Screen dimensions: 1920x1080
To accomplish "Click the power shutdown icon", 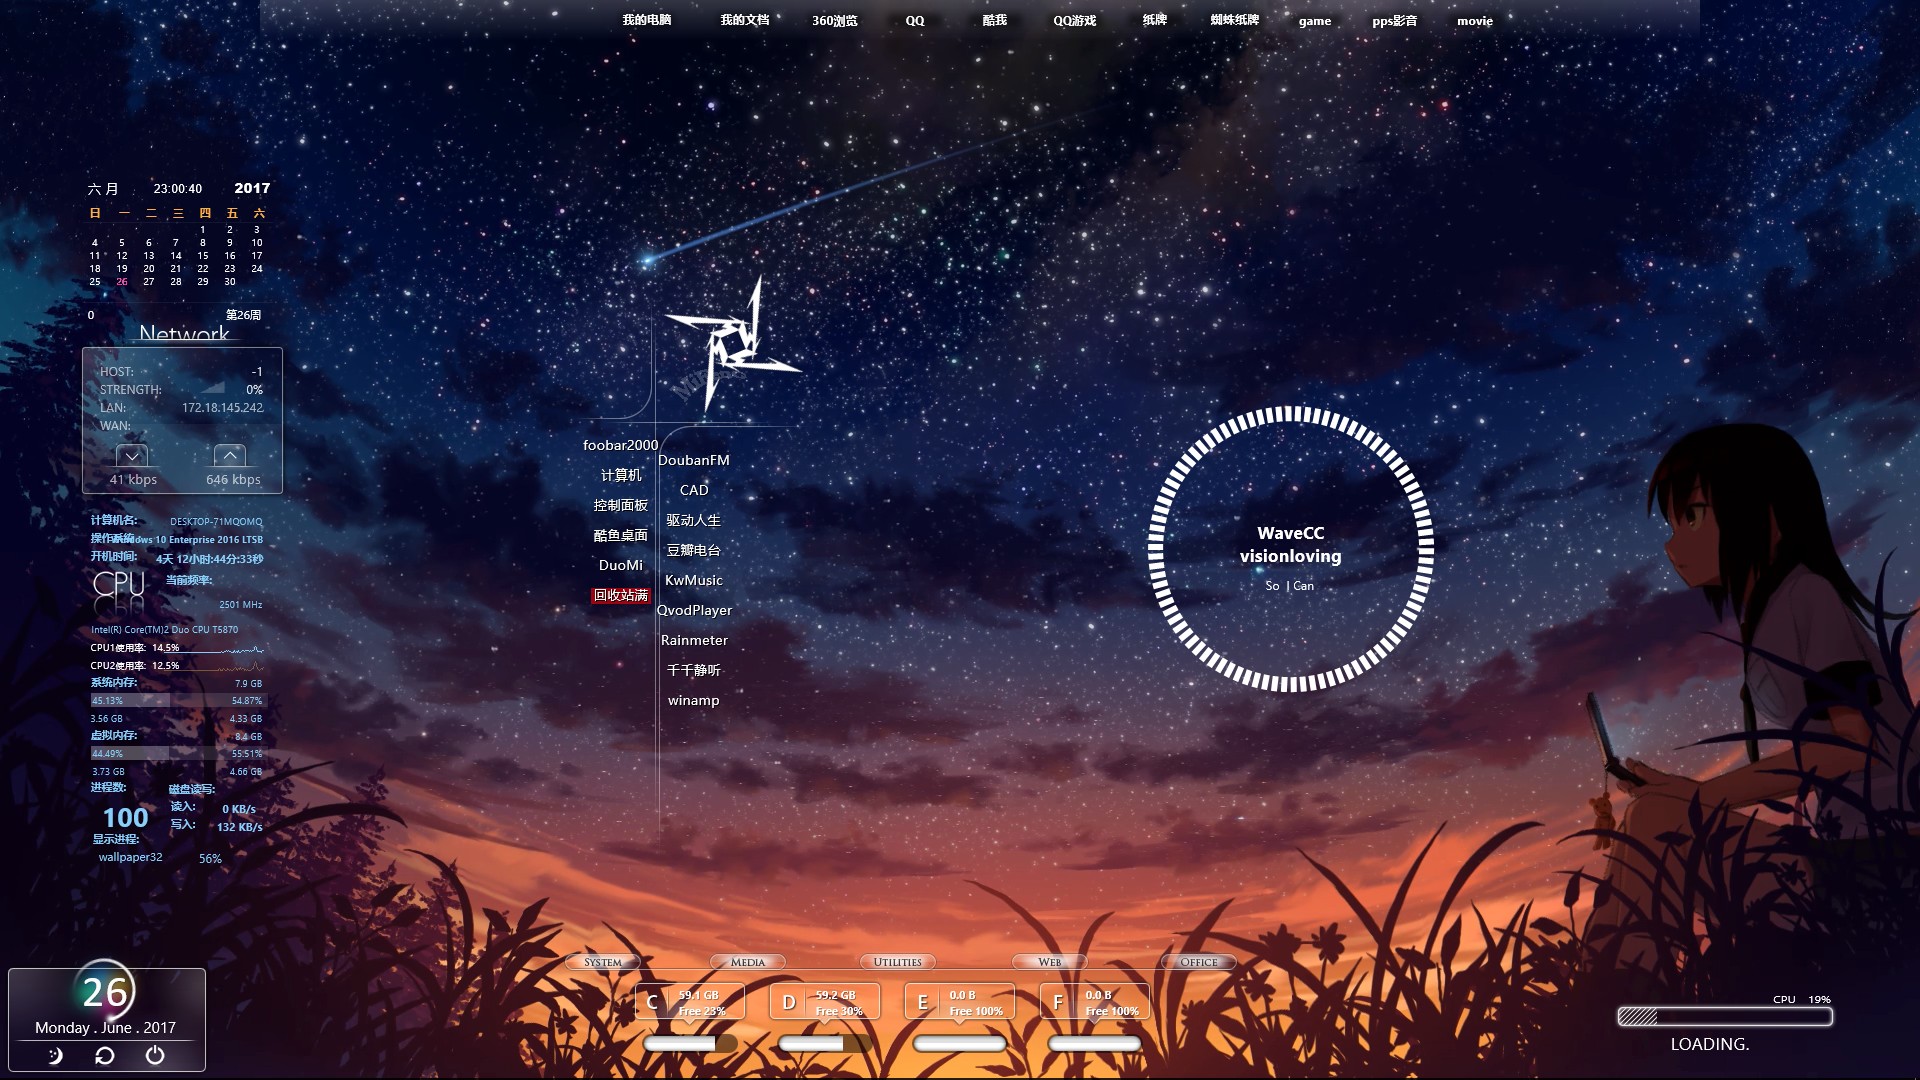I will point(155,1055).
